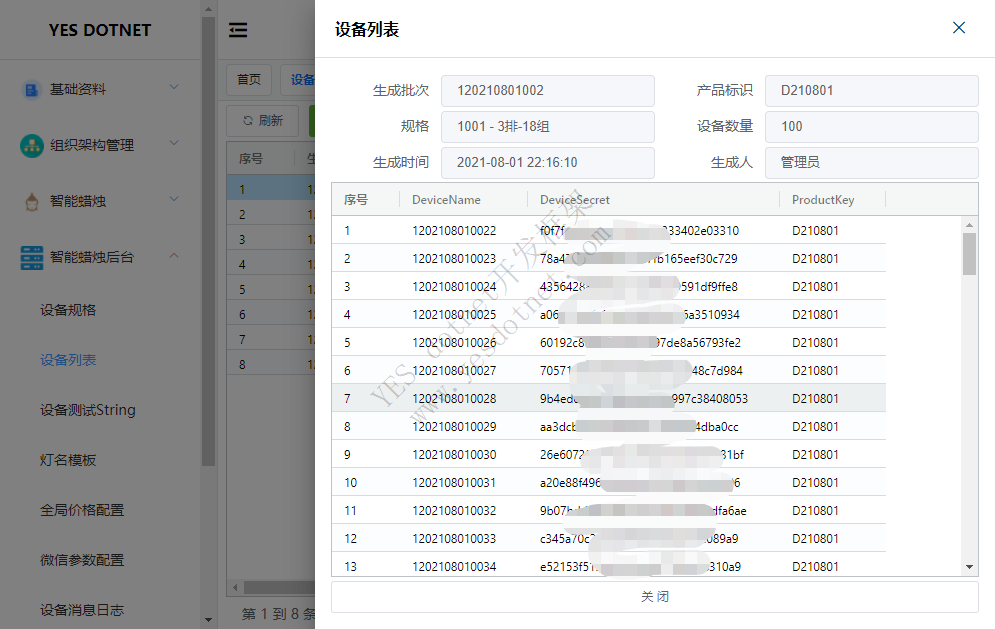The width and height of the screenshot is (995, 629).
Task: Click the 智能蜡烛后台 menu icon
Action: tap(32, 257)
